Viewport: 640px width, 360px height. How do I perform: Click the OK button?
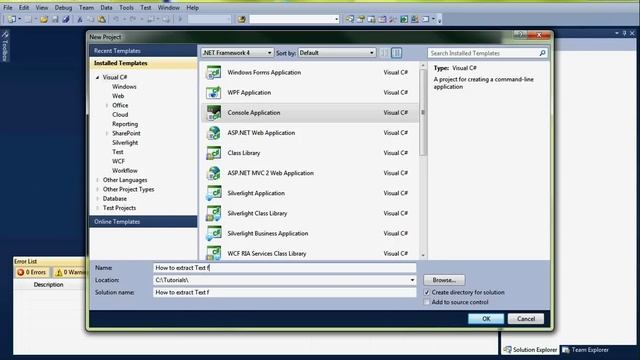click(486, 319)
